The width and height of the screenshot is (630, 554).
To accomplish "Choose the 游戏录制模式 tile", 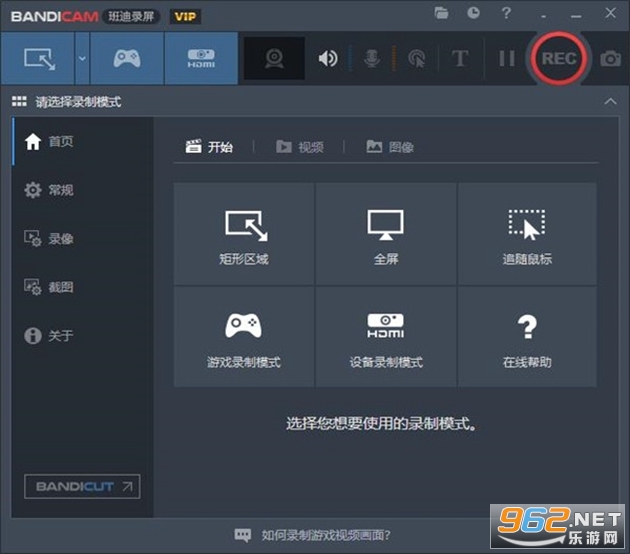I will click(x=244, y=337).
